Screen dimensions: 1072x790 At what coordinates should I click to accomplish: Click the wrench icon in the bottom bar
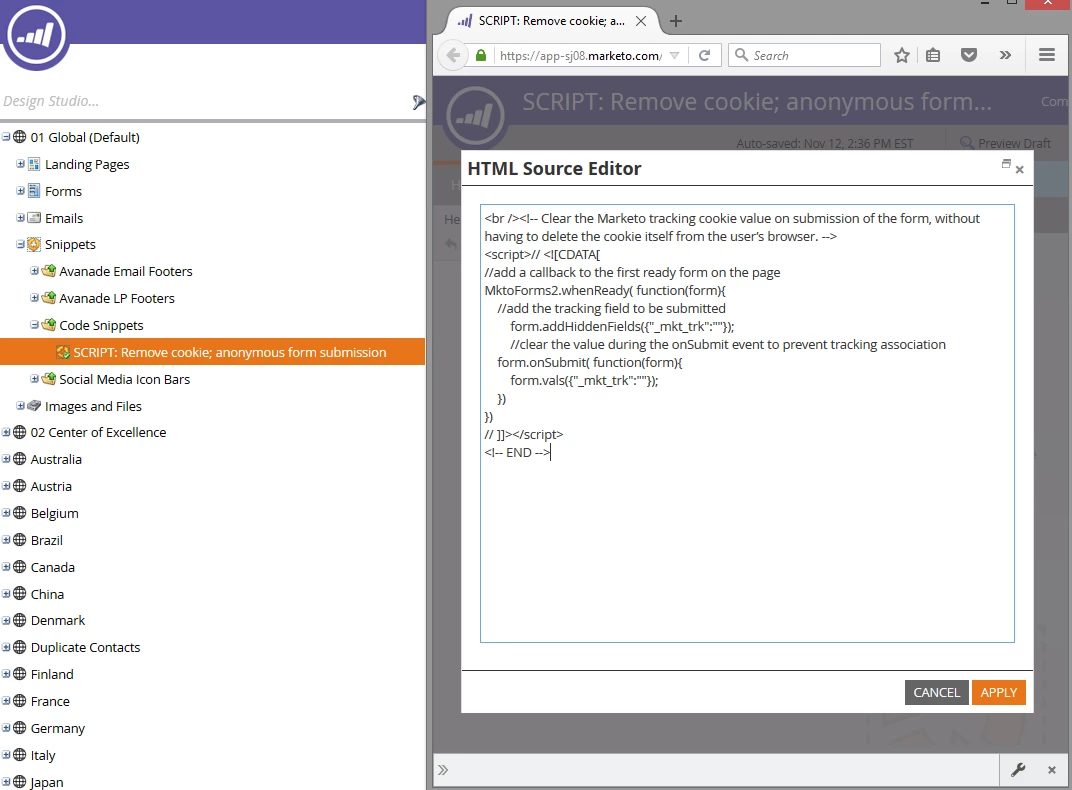pos(1018,770)
